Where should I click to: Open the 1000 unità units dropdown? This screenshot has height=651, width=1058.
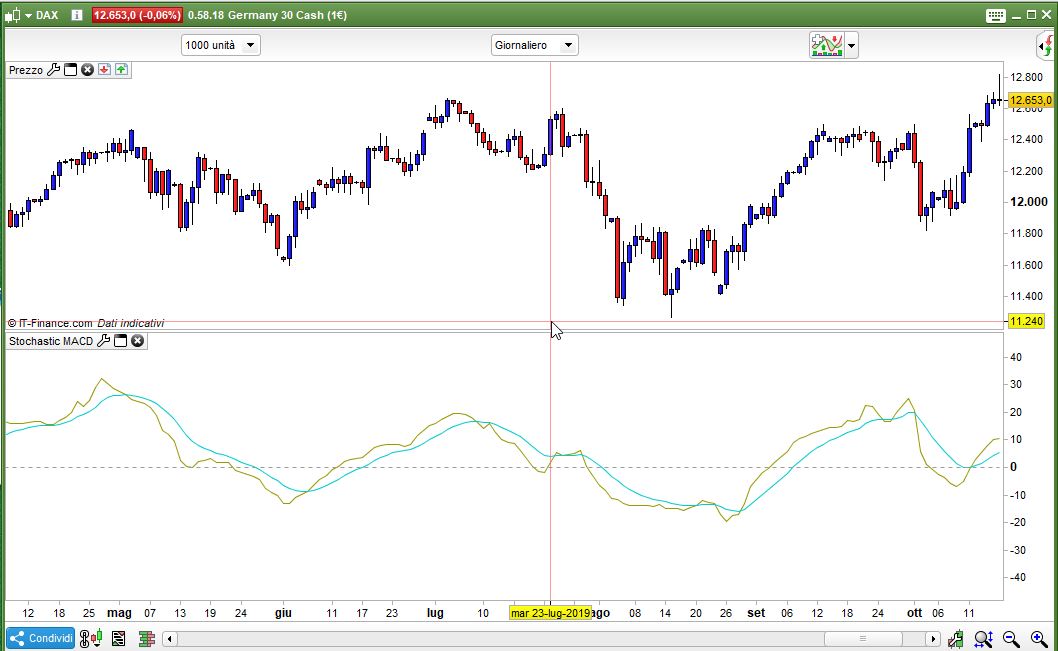221,45
